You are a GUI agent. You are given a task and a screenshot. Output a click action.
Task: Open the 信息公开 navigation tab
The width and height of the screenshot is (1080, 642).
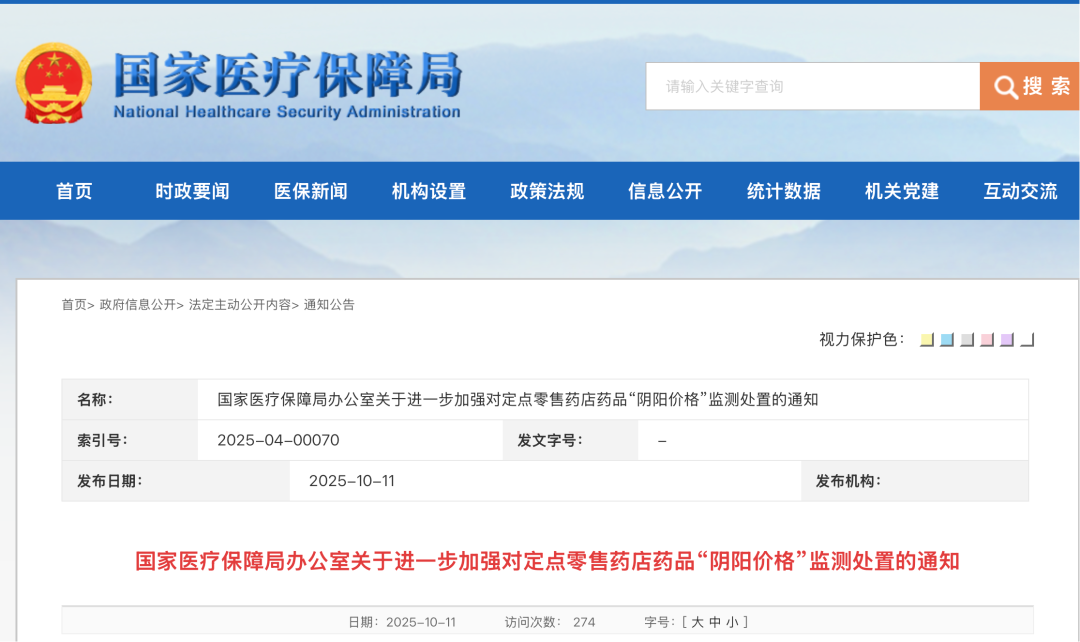pos(665,191)
